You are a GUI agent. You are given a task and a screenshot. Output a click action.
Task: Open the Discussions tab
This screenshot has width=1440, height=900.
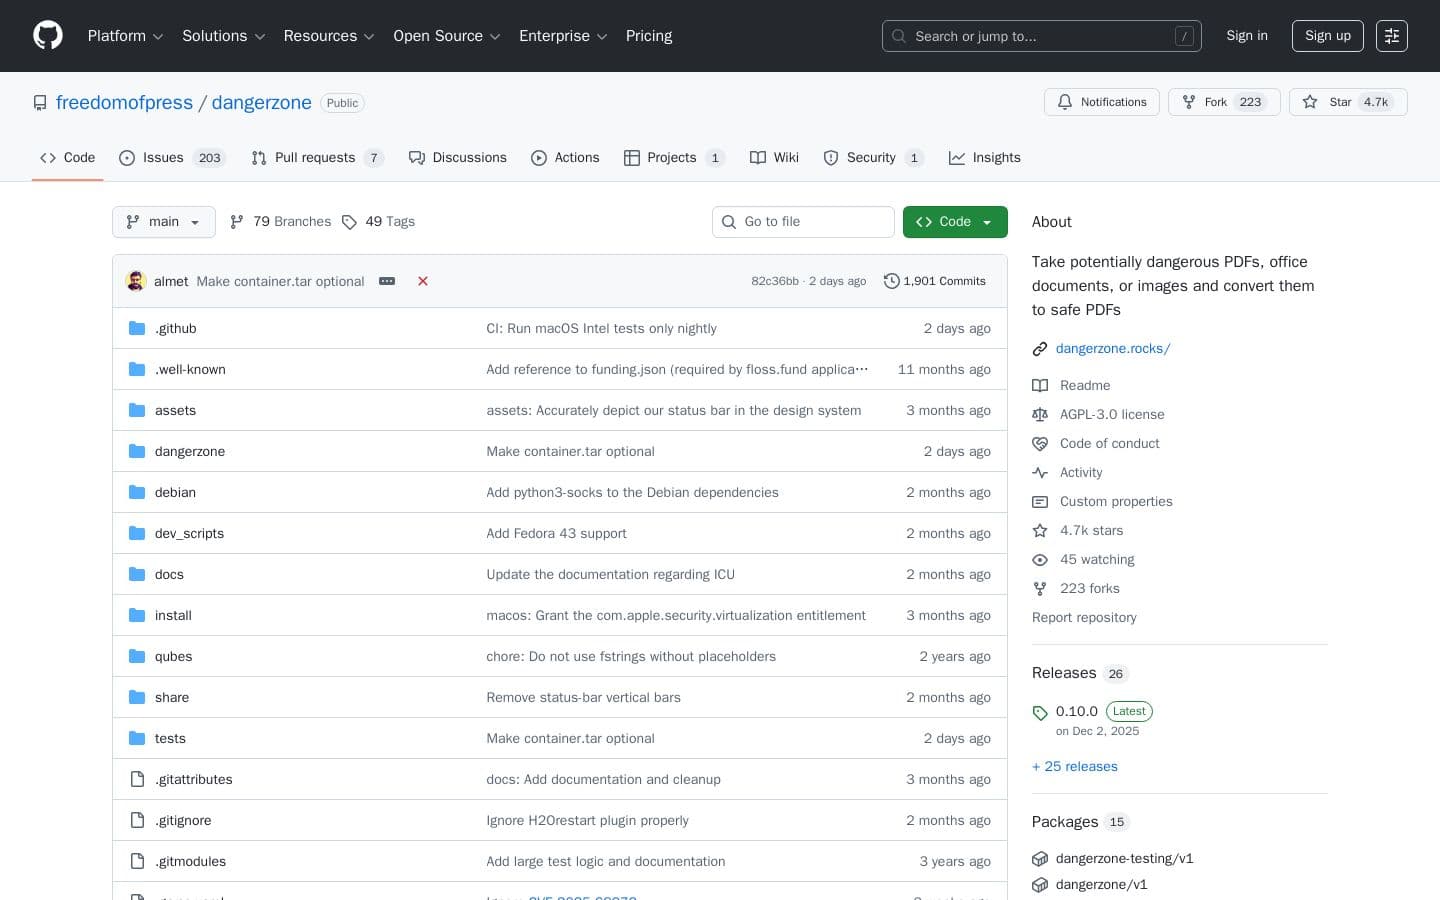[458, 158]
